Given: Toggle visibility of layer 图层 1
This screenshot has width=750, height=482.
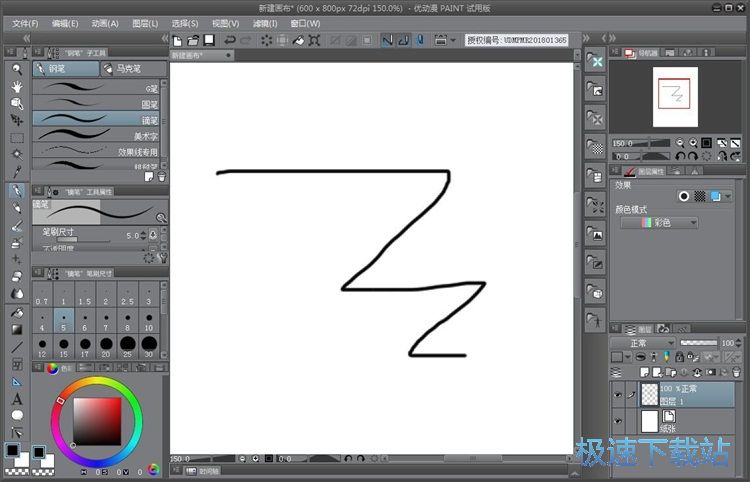Looking at the screenshot, I should pyautogui.click(x=618, y=395).
